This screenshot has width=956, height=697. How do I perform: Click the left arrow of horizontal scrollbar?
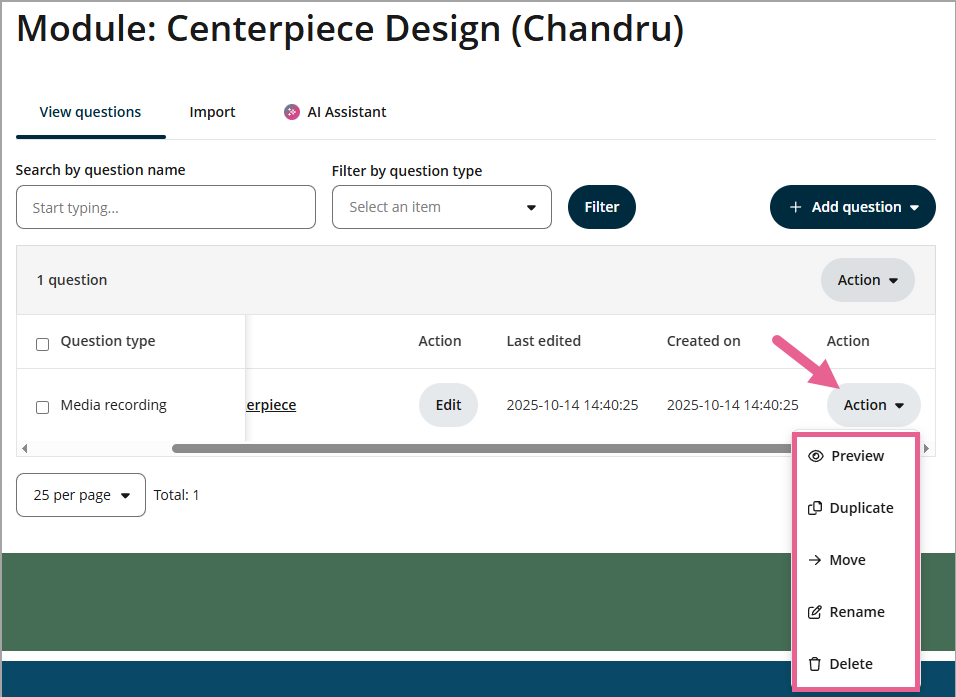click(x=24, y=449)
